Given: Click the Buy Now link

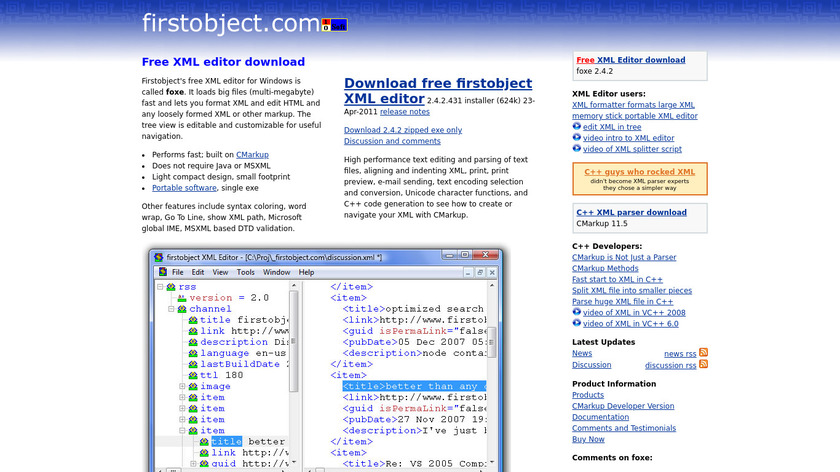Looking at the screenshot, I should pos(588,439).
